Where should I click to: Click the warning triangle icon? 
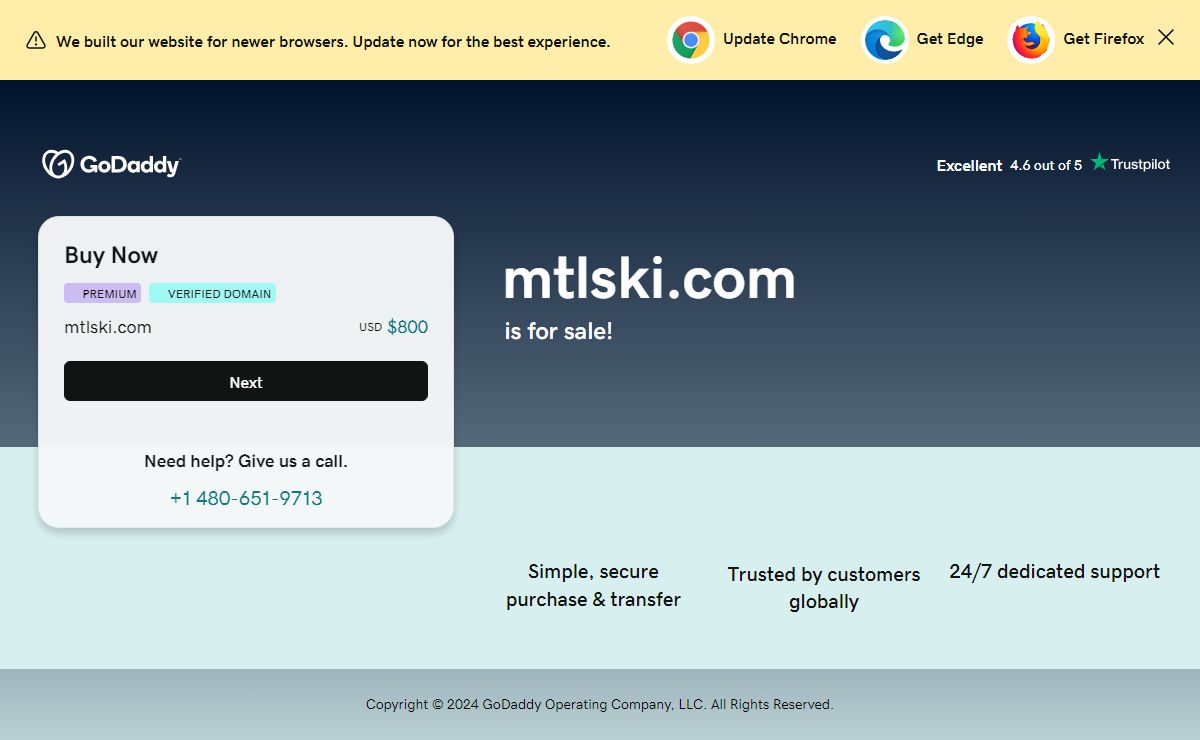36,40
